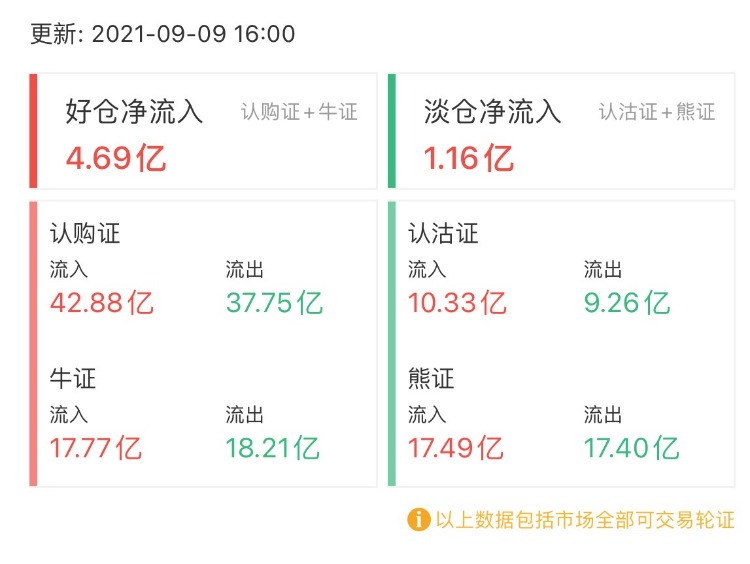
Task: Select the 牛证 section heading
Action: [x=73, y=379]
